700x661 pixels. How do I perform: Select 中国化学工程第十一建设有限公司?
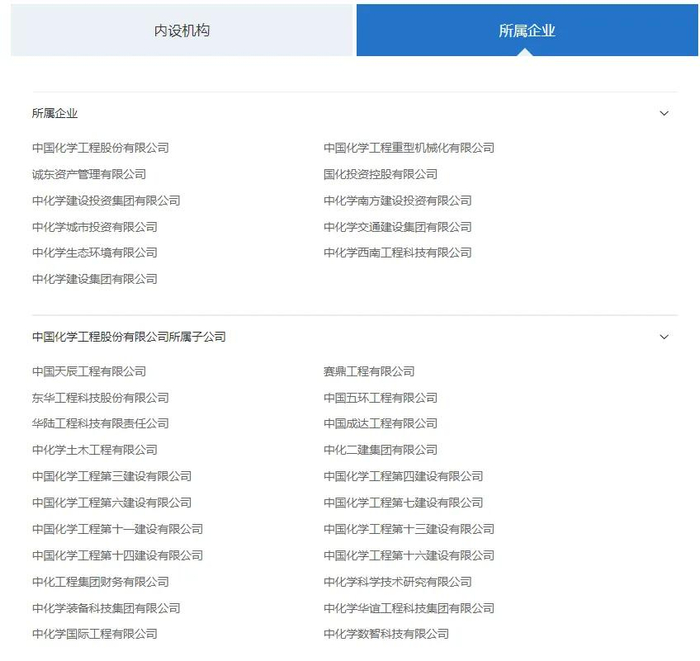tap(117, 529)
